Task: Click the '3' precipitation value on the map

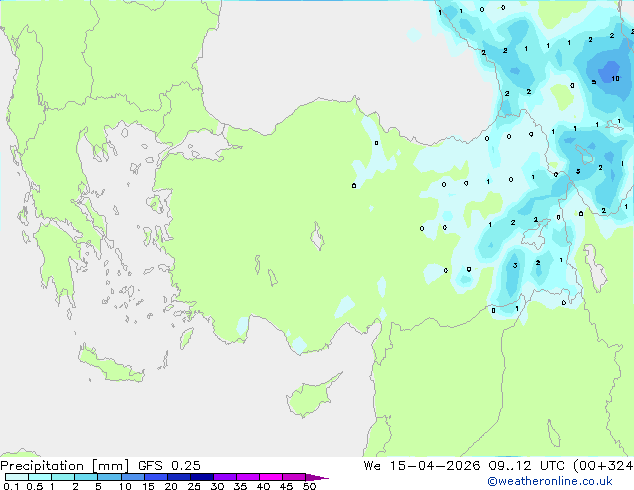Action: pyautogui.click(x=515, y=266)
